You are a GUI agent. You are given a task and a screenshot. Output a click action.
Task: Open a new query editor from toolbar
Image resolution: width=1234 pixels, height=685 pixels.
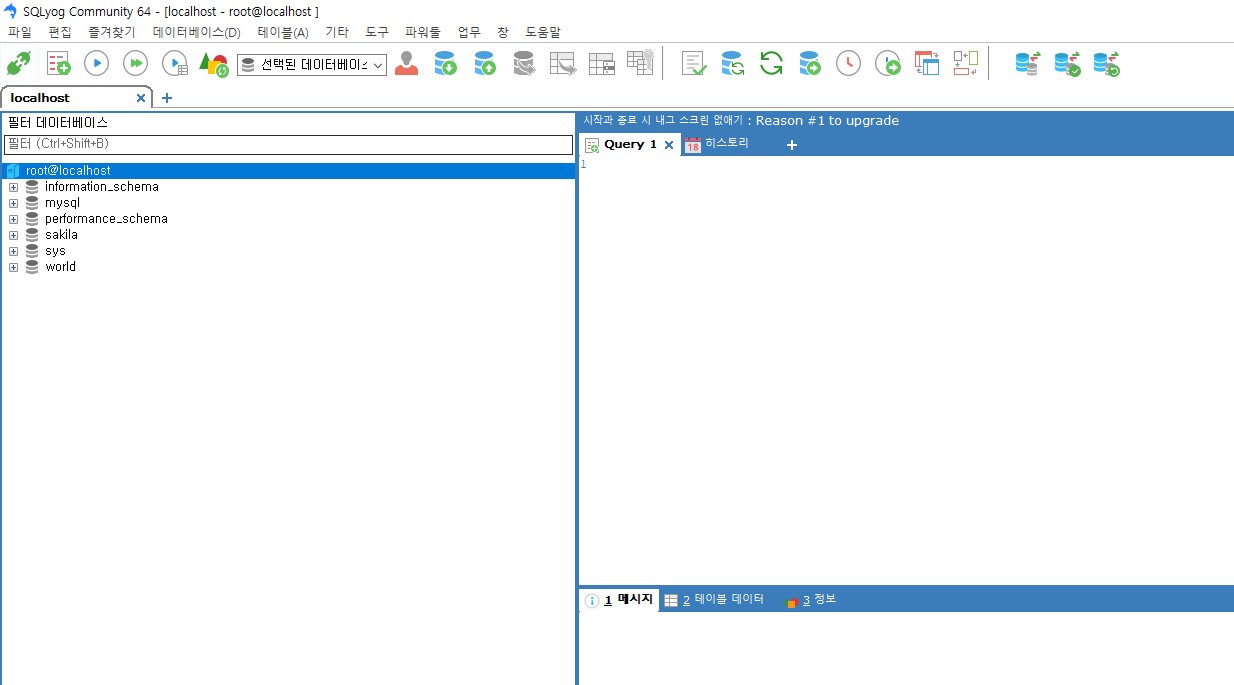(58, 64)
